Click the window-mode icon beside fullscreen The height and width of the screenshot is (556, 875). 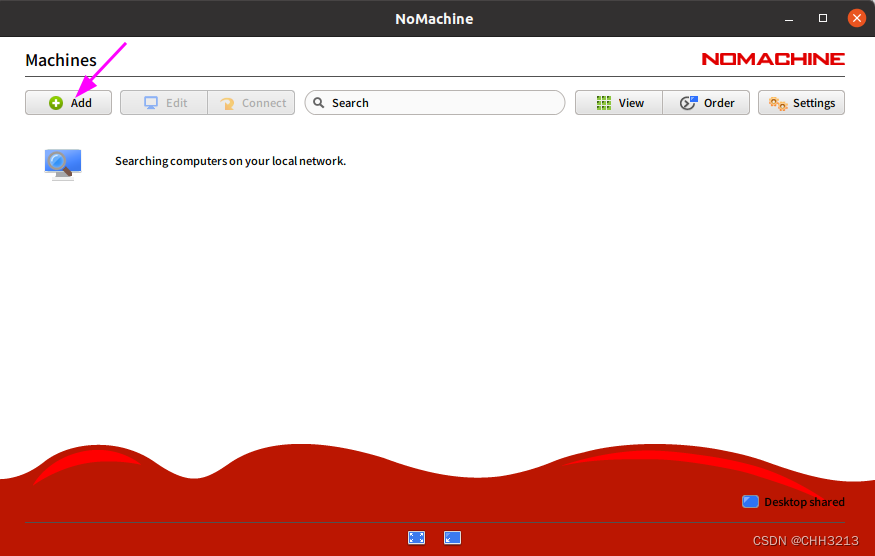click(x=452, y=538)
